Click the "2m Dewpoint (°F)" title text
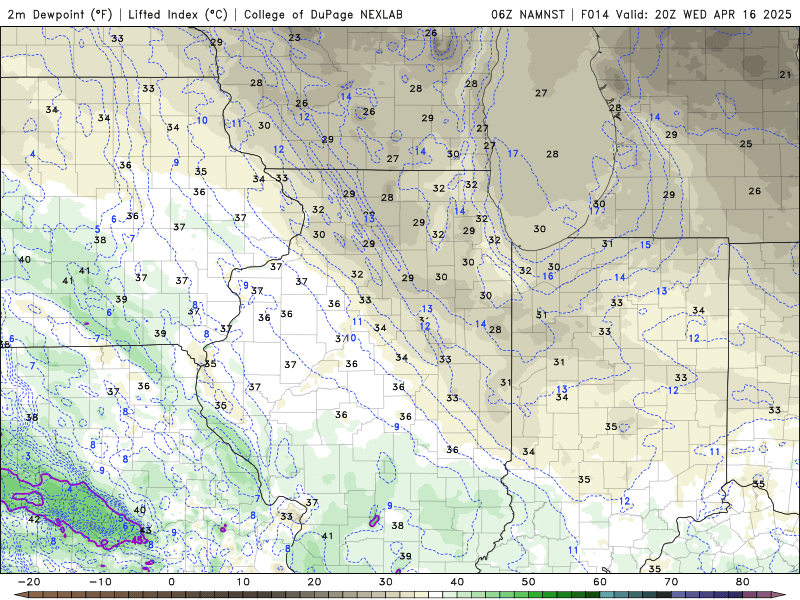This screenshot has height=600, width=800. click(x=59, y=14)
